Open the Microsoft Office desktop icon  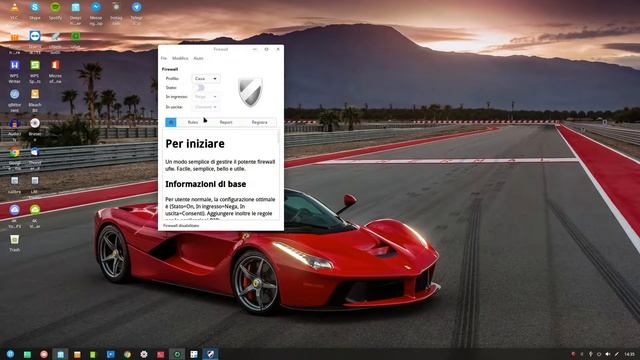[55, 65]
